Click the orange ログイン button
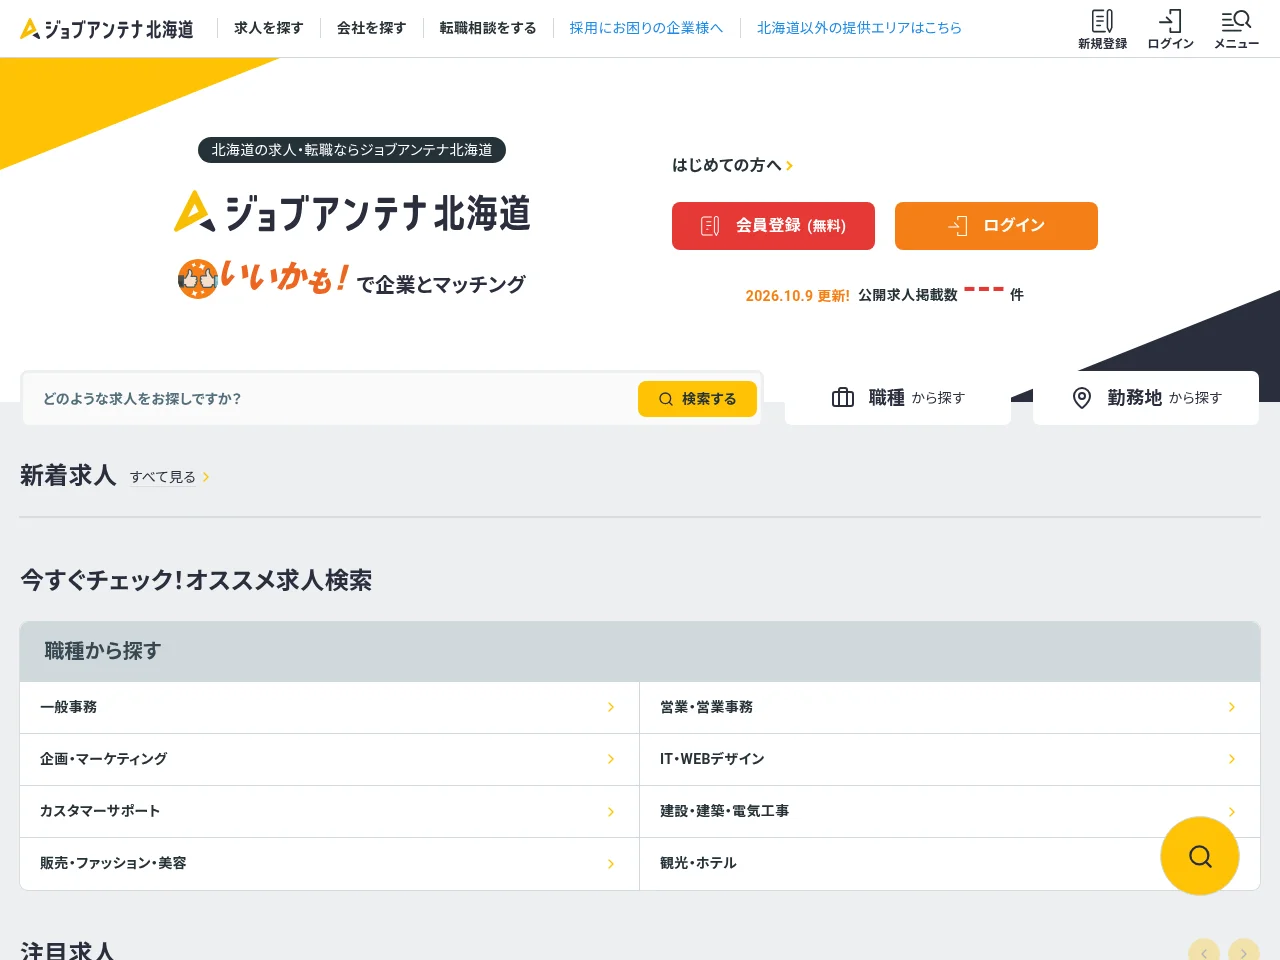The image size is (1280, 960). click(x=996, y=226)
